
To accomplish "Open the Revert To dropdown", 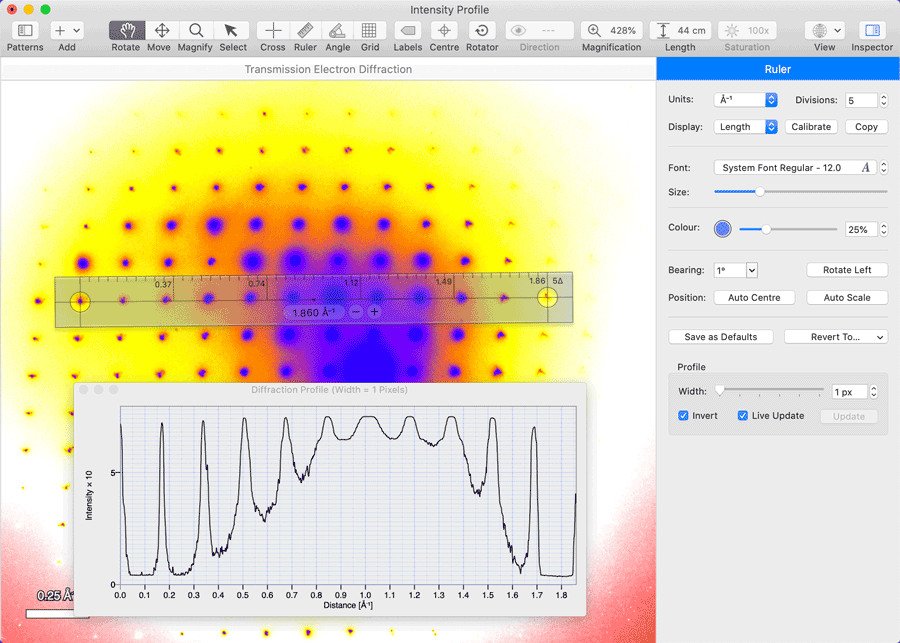I will point(836,337).
